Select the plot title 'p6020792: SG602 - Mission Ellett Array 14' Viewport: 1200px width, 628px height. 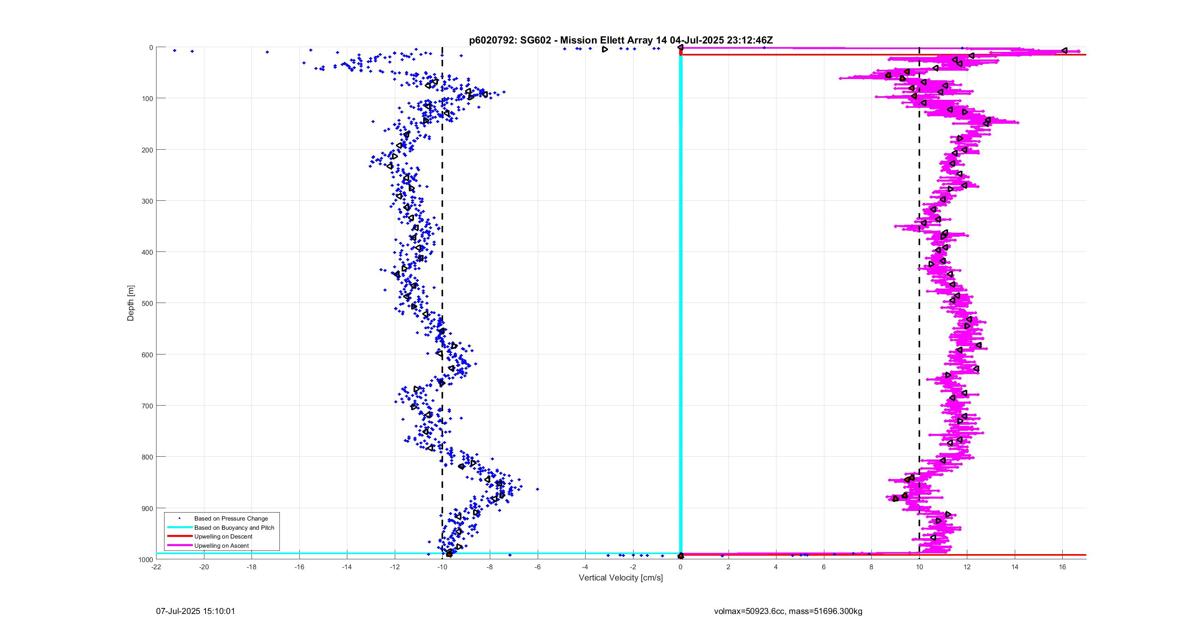pos(567,40)
